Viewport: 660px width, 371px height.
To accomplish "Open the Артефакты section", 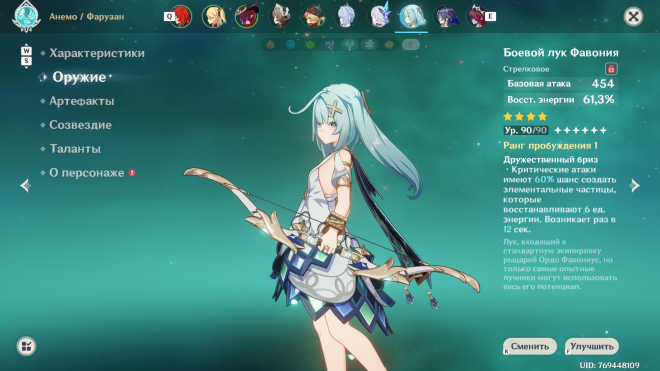I will click(x=82, y=101).
